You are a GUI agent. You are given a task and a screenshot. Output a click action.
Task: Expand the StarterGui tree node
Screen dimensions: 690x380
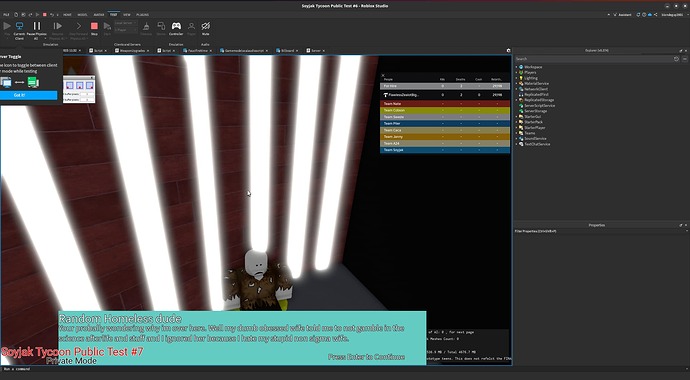point(517,117)
